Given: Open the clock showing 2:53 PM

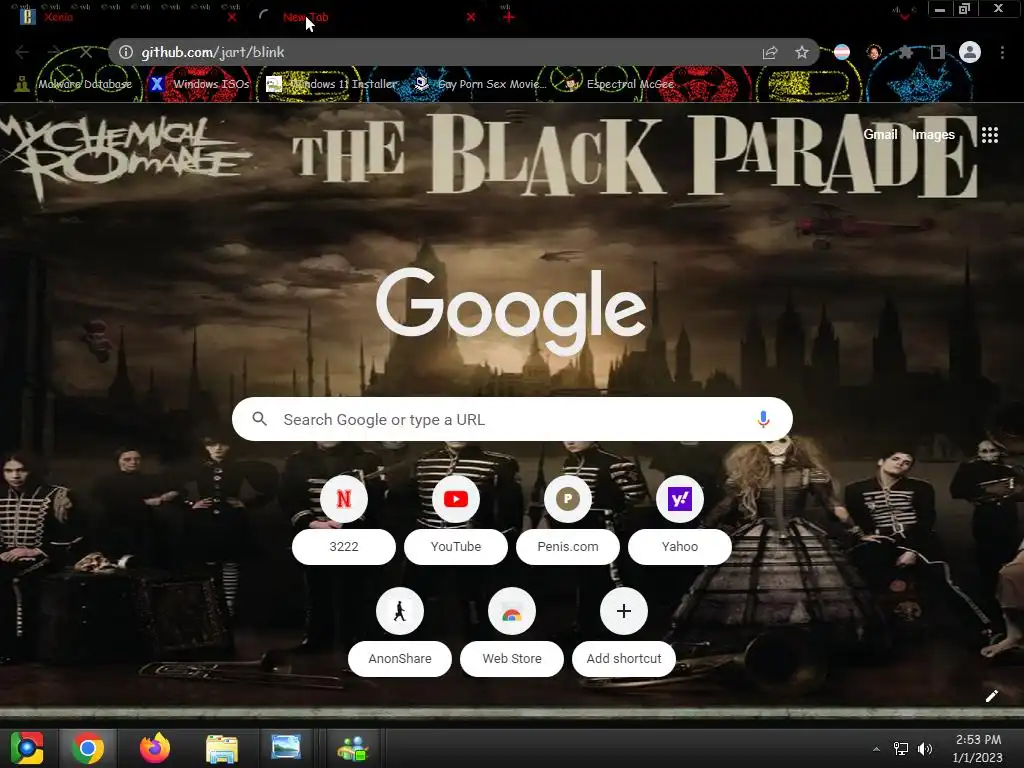Looking at the screenshot, I should (x=978, y=748).
